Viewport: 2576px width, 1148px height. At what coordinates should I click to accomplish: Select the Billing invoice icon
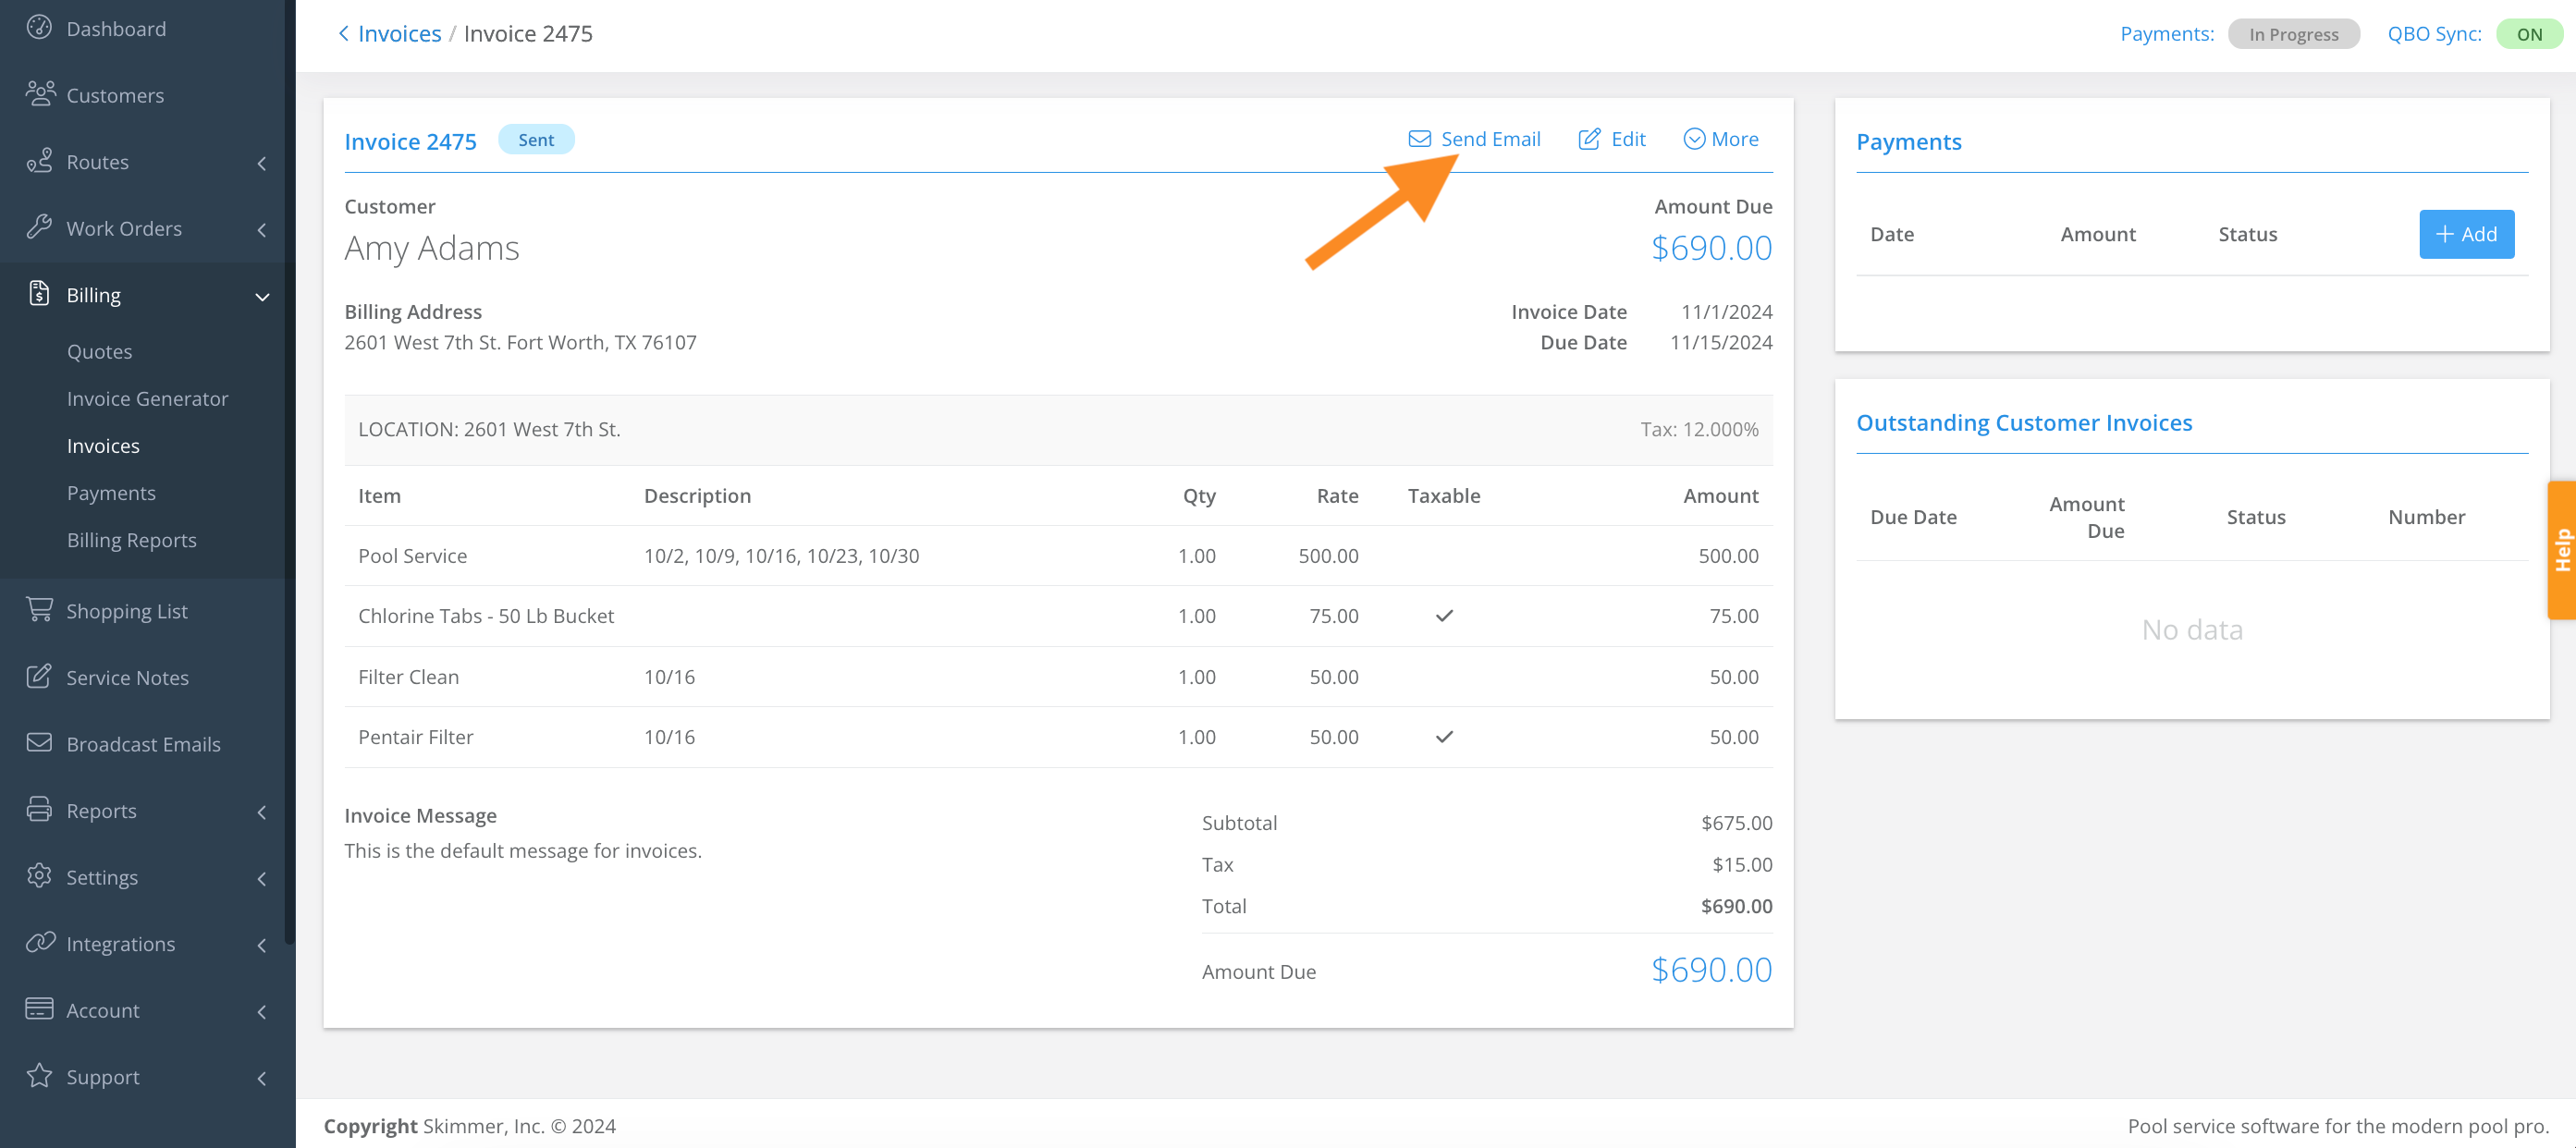click(x=39, y=294)
